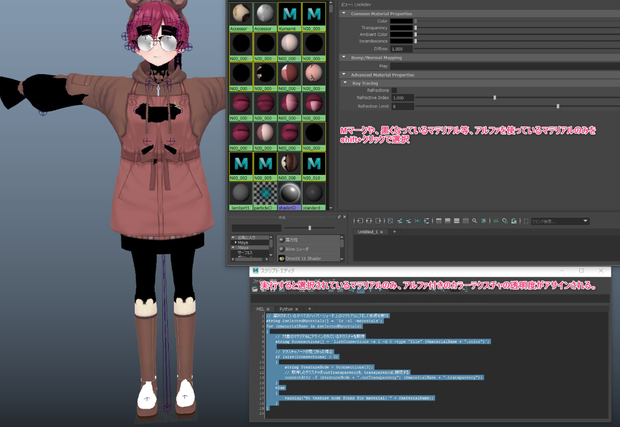Switch to the MEL tab in Script Editor
Viewport: 620px width, 427px height.
coord(261,309)
